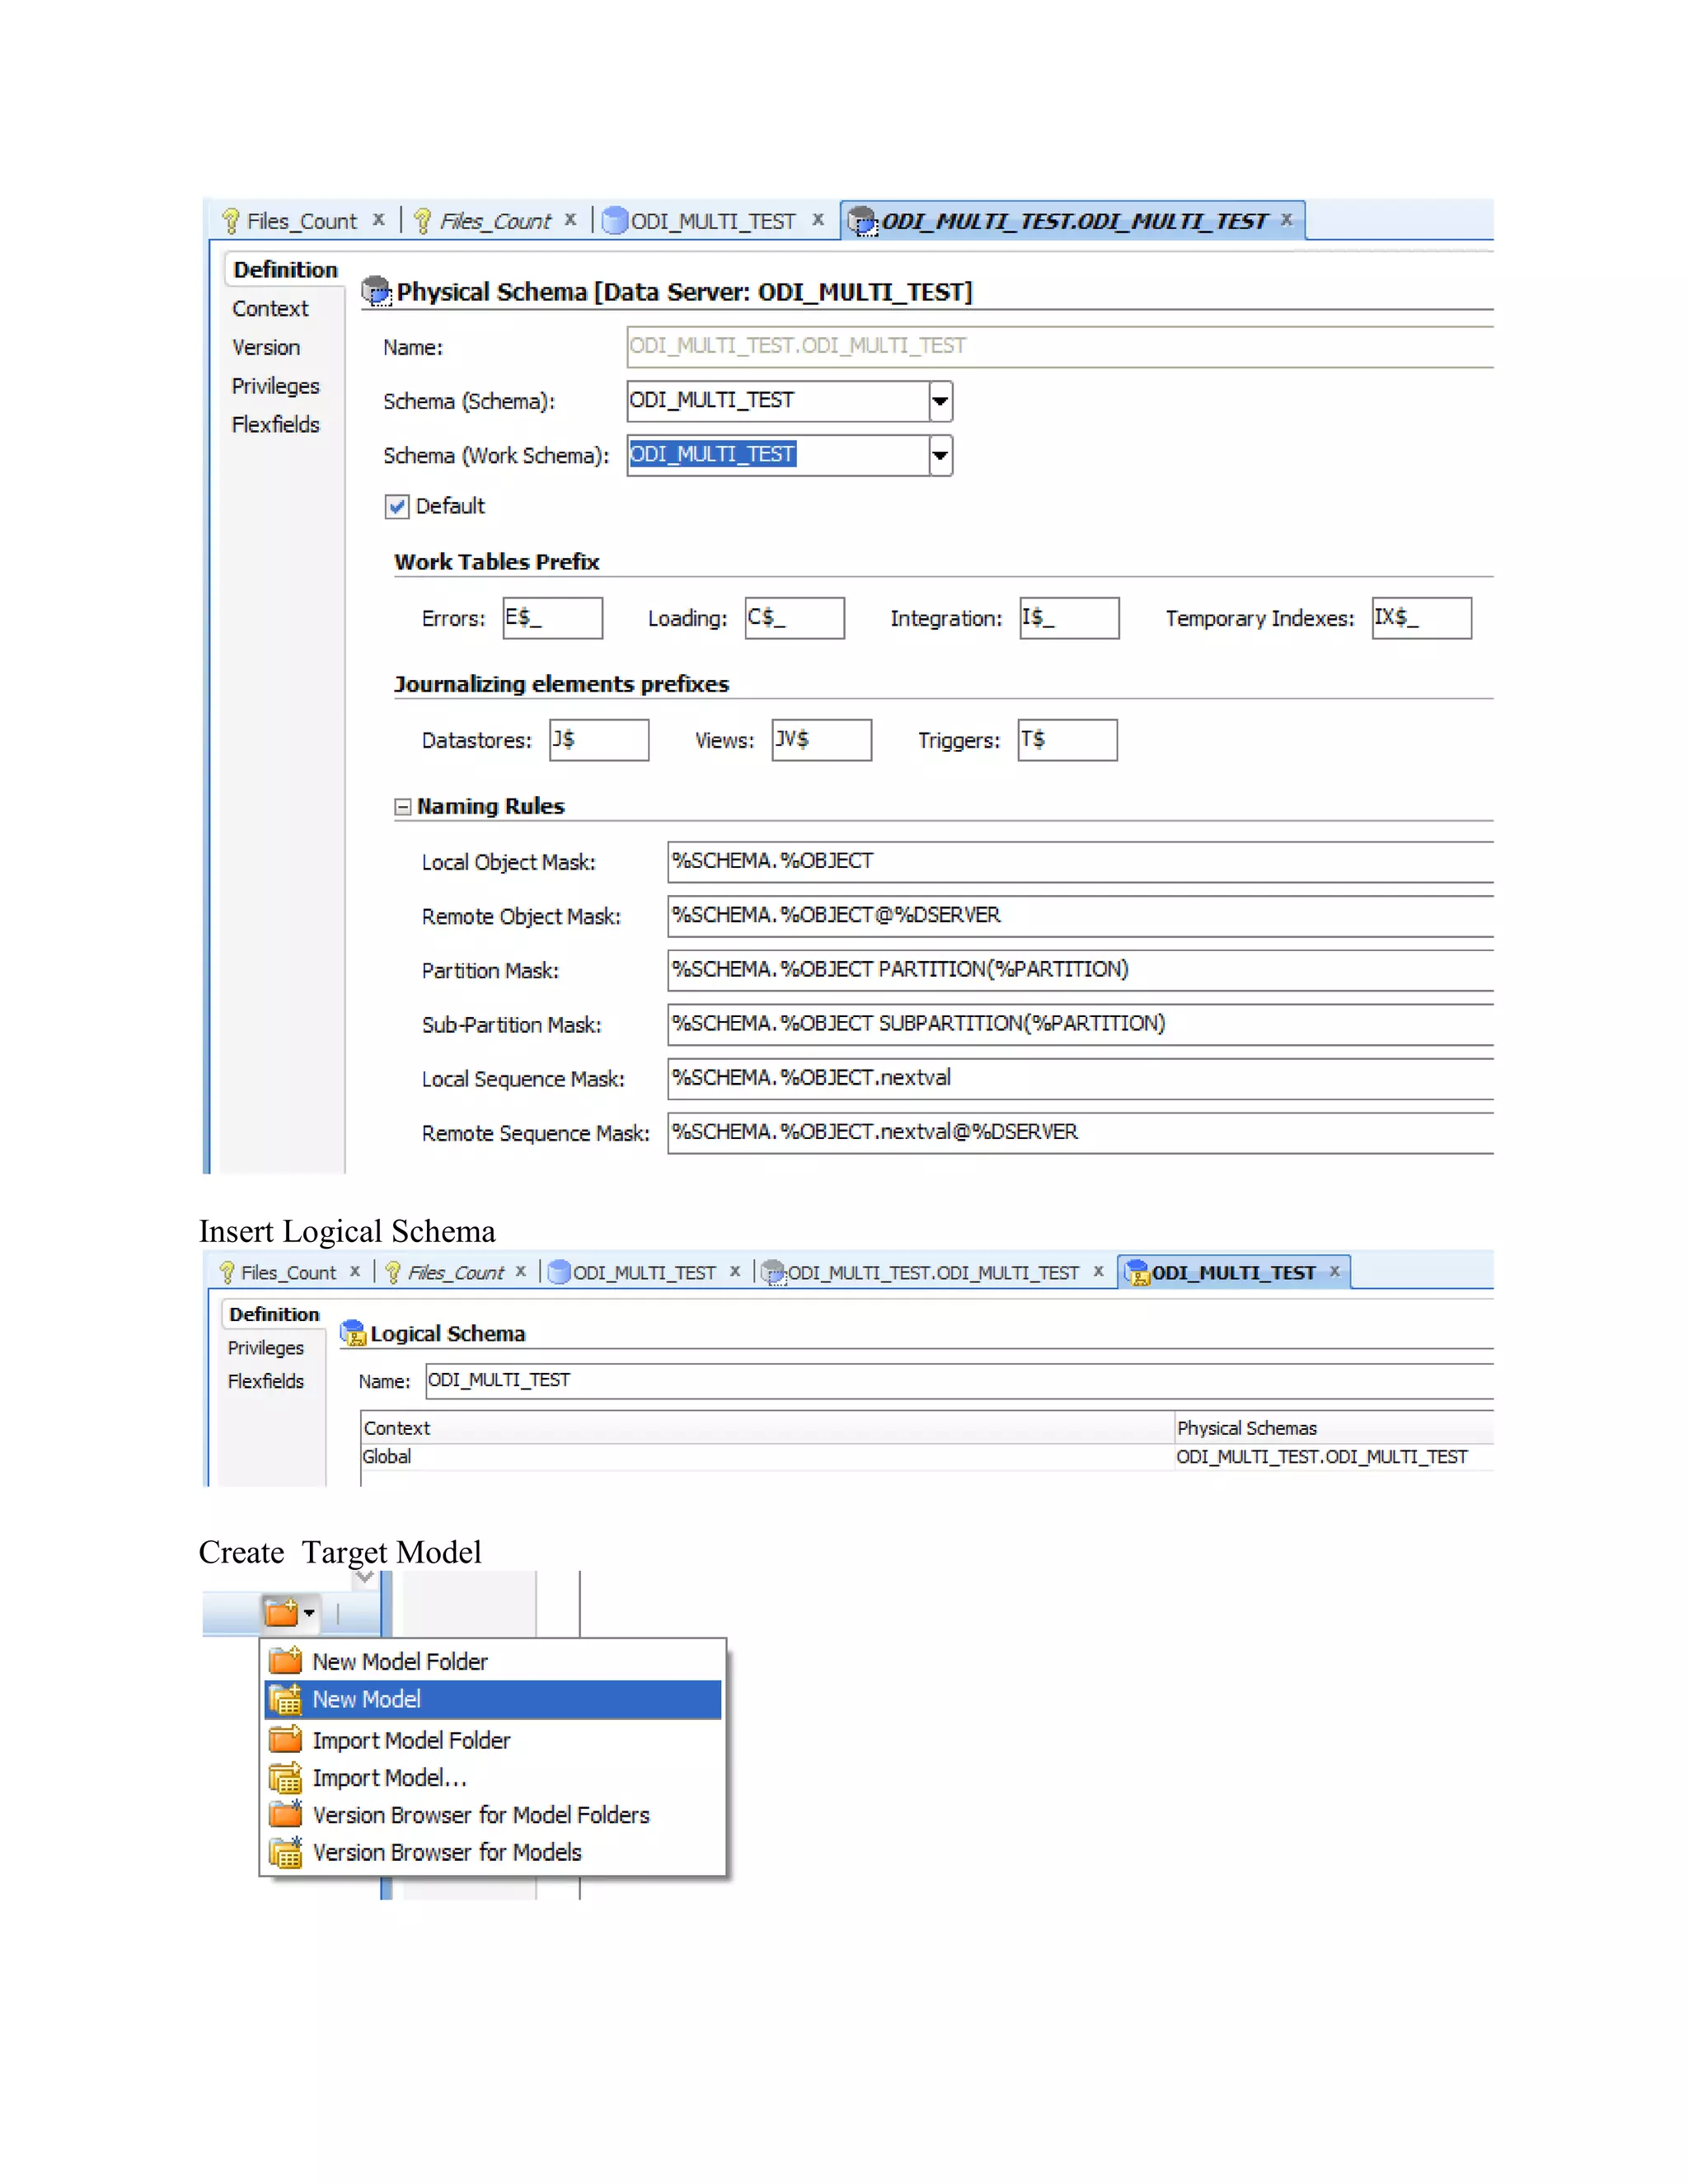Select the Context section of Physical Schema
The height and width of the screenshot is (2184, 1688).
tap(270, 309)
